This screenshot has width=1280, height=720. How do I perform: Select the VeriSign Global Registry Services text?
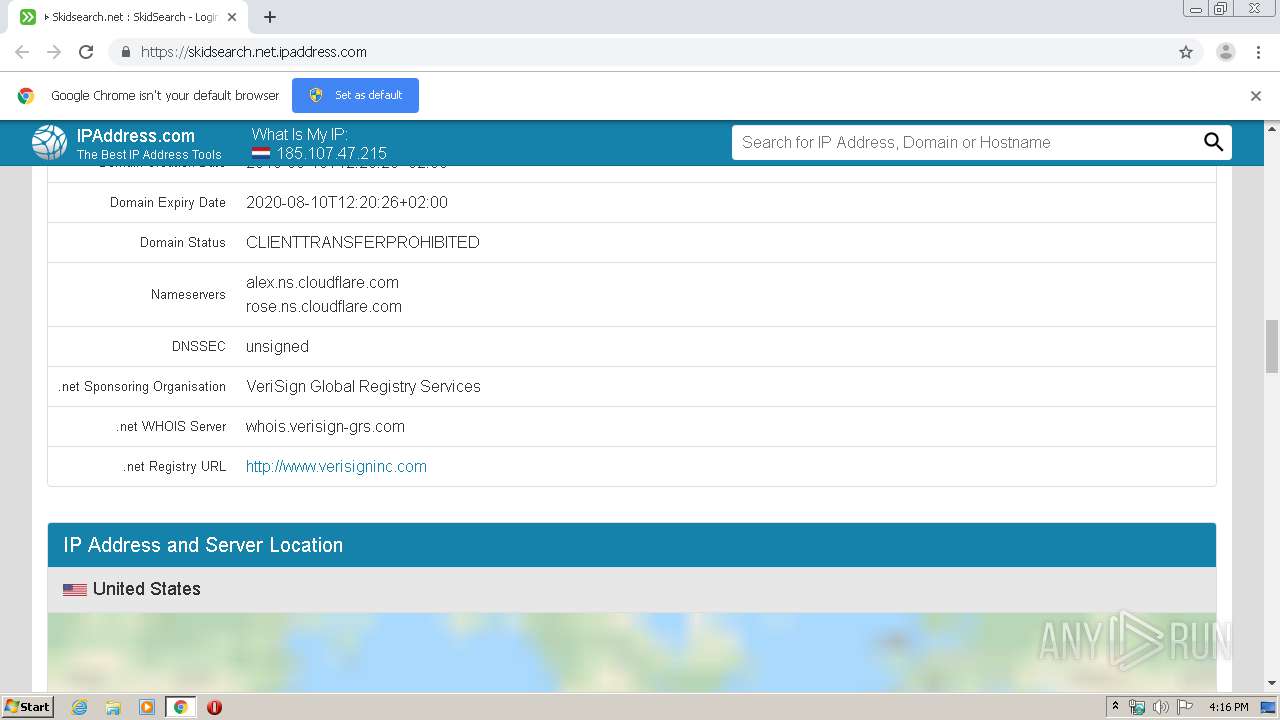tap(363, 386)
